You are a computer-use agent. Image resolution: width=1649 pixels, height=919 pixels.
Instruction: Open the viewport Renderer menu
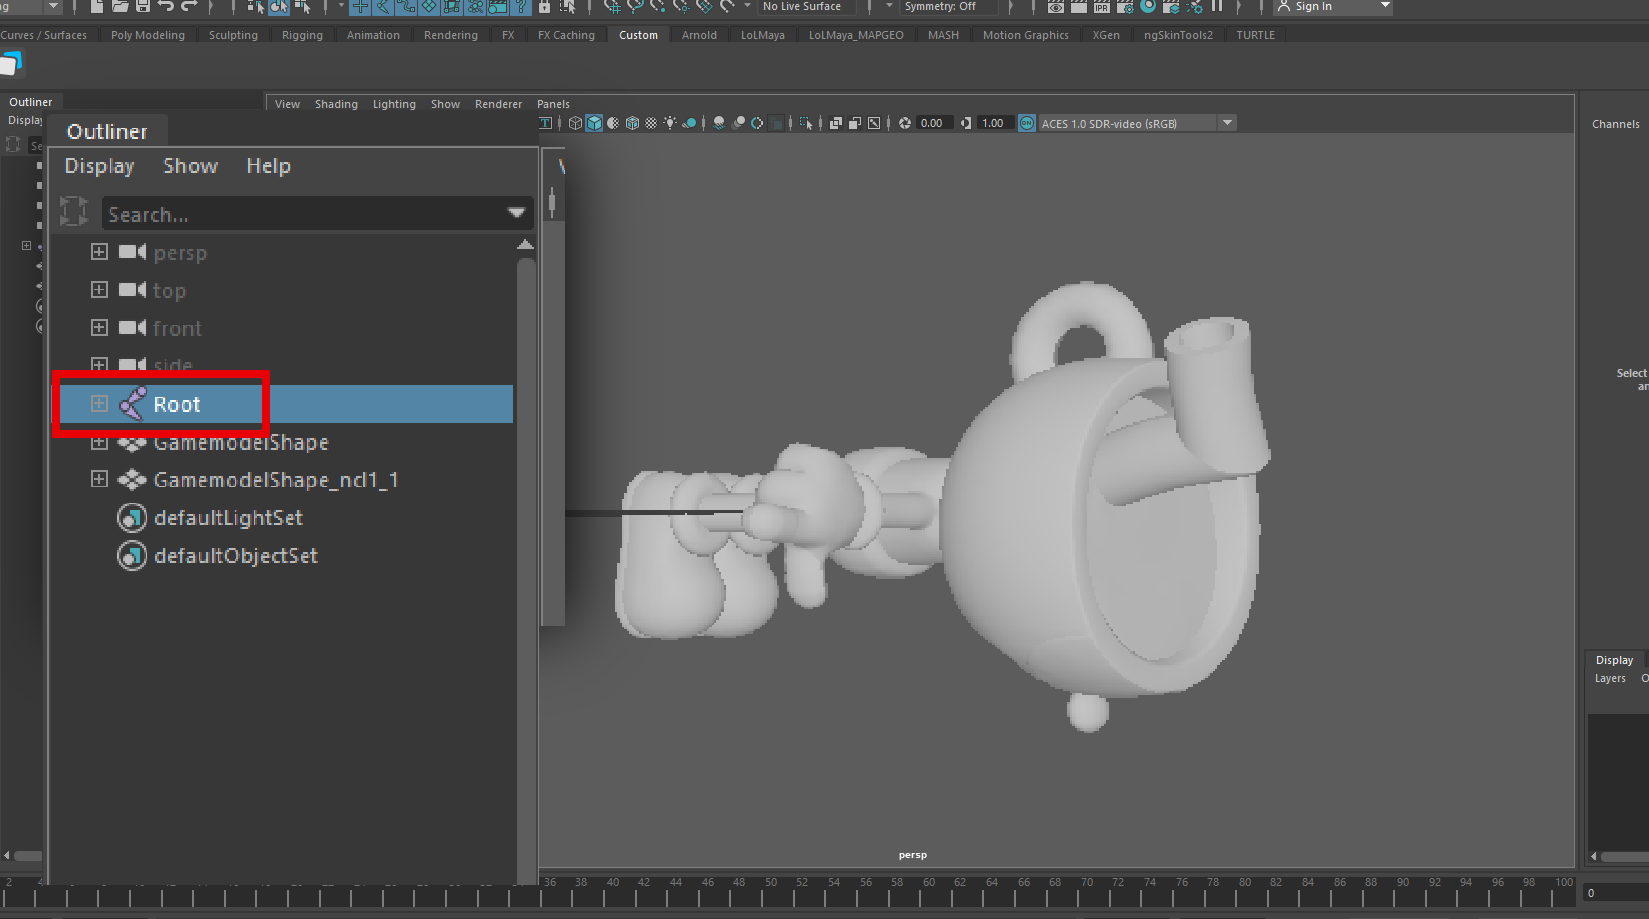pyautogui.click(x=498, y=104)
